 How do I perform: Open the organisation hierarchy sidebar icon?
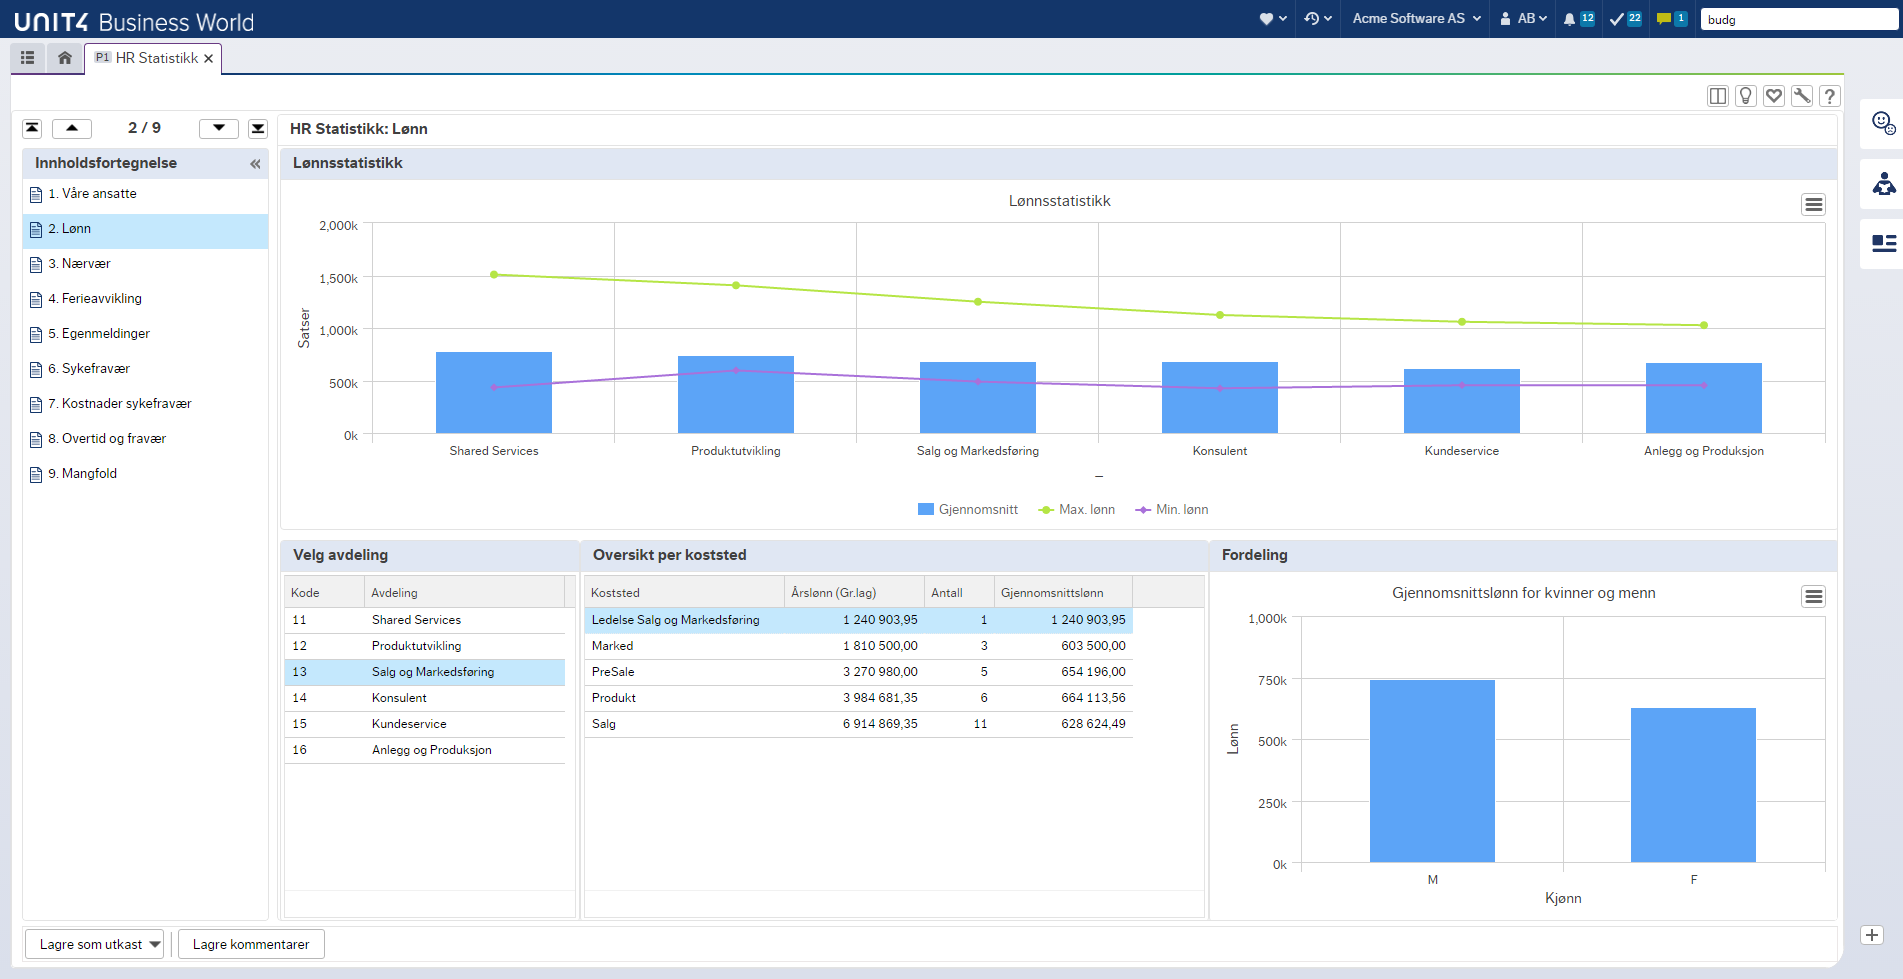(x=1883, y=184)
